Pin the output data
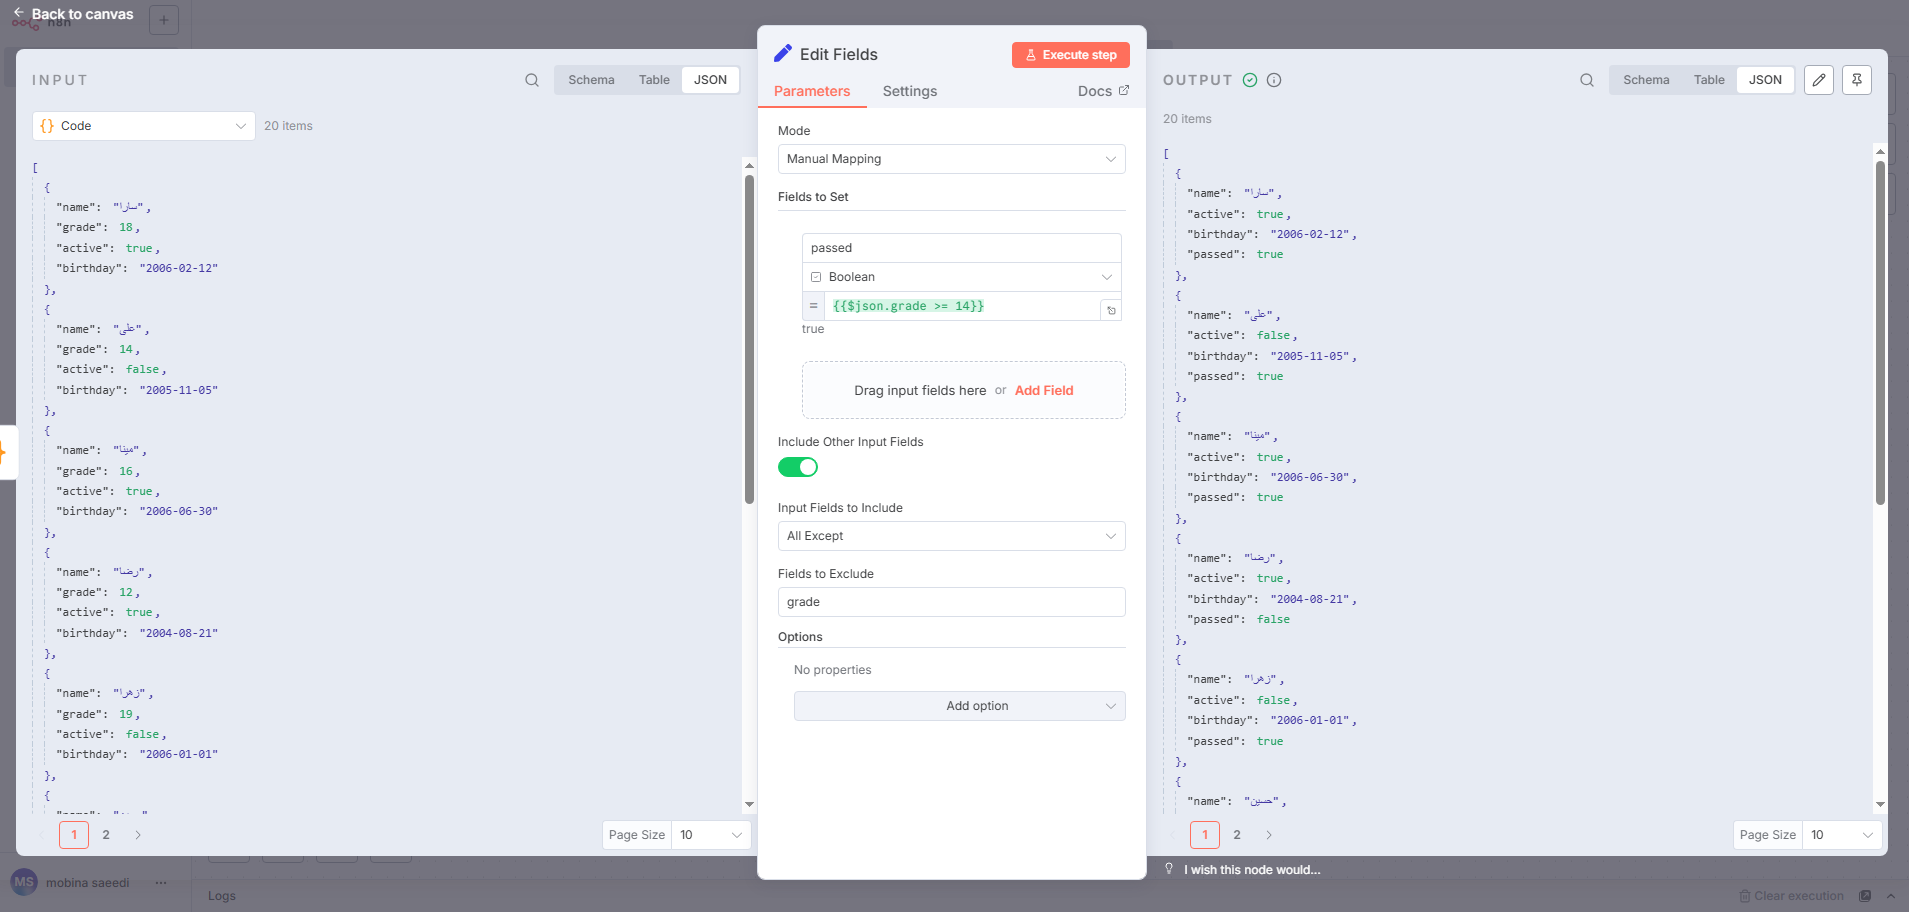 (1857, 80)
